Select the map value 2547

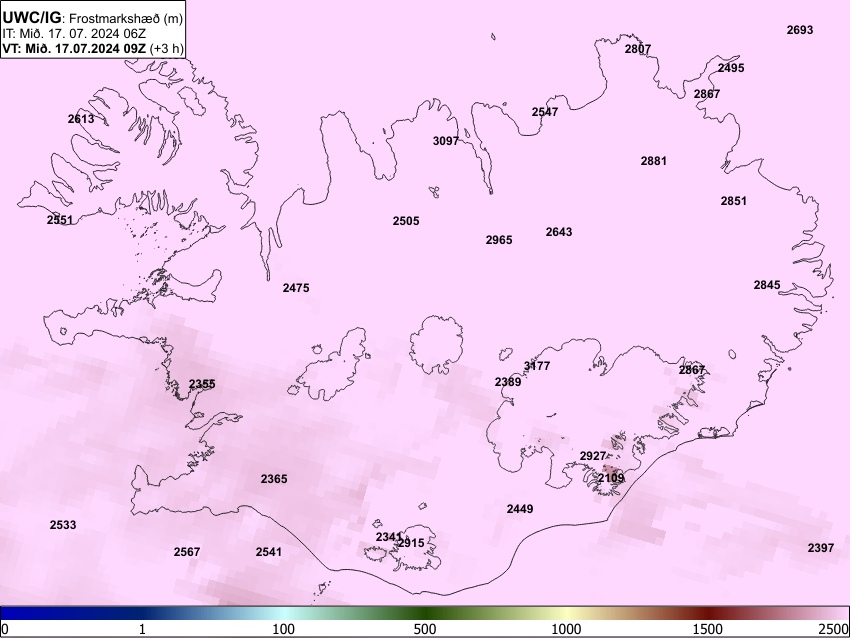click(x=545, y=112)
